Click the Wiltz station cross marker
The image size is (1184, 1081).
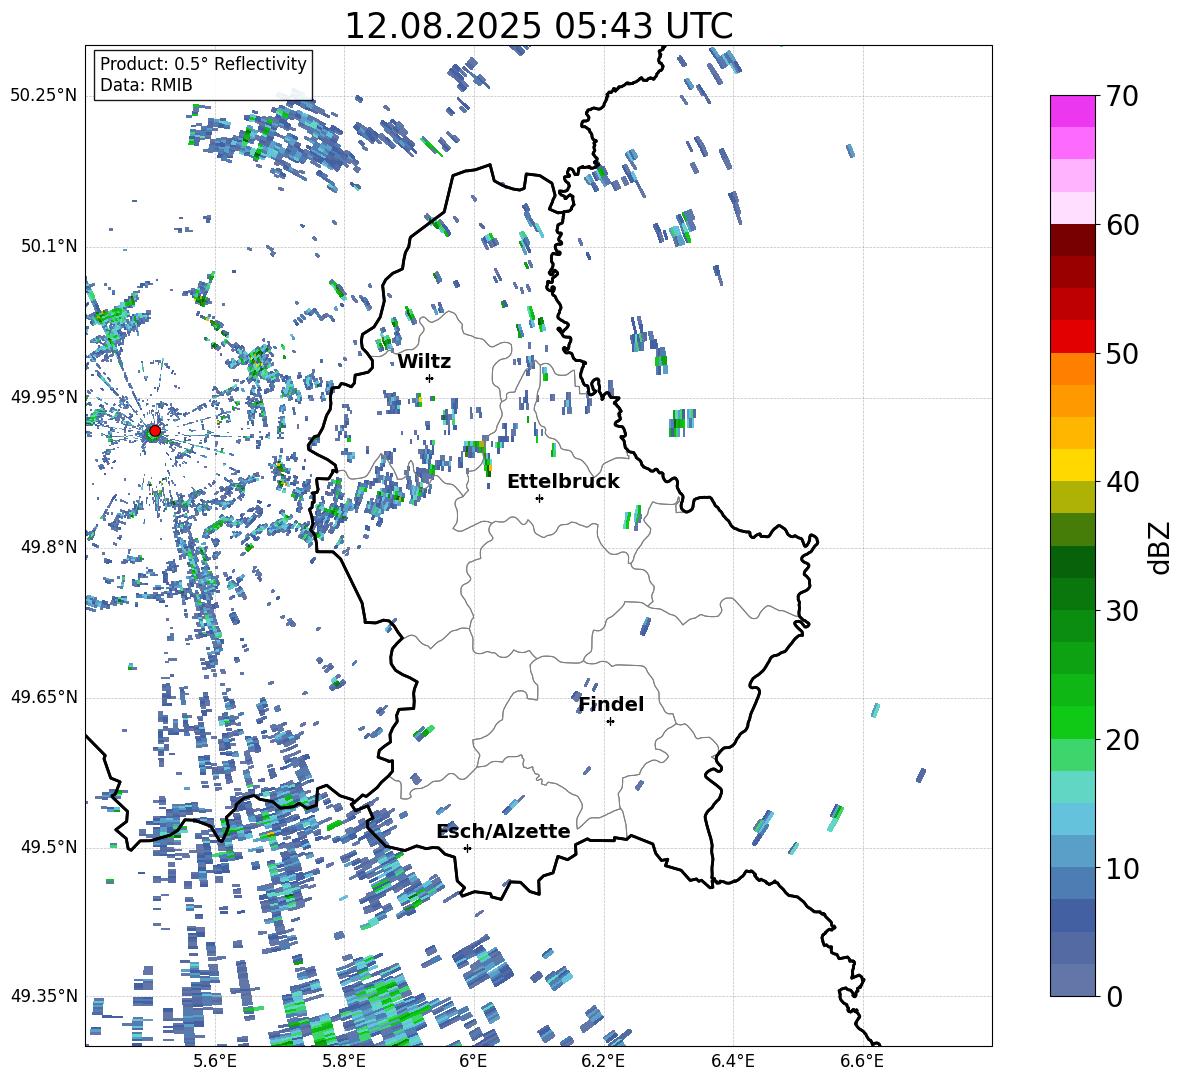[430, 378]
